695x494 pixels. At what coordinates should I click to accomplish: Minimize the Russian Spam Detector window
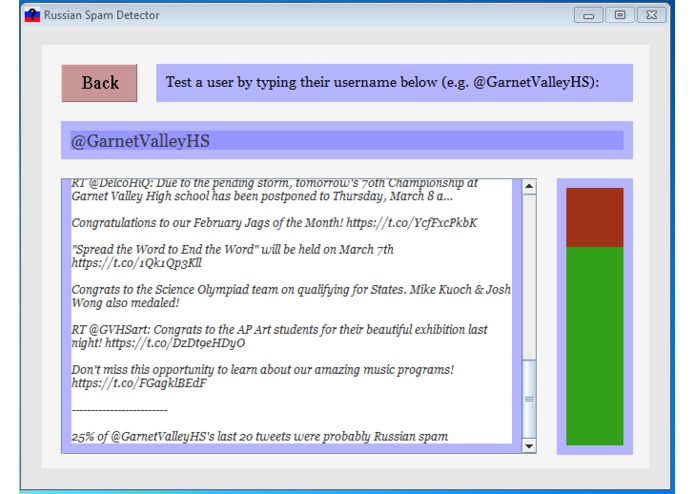(x=588, y=15)
